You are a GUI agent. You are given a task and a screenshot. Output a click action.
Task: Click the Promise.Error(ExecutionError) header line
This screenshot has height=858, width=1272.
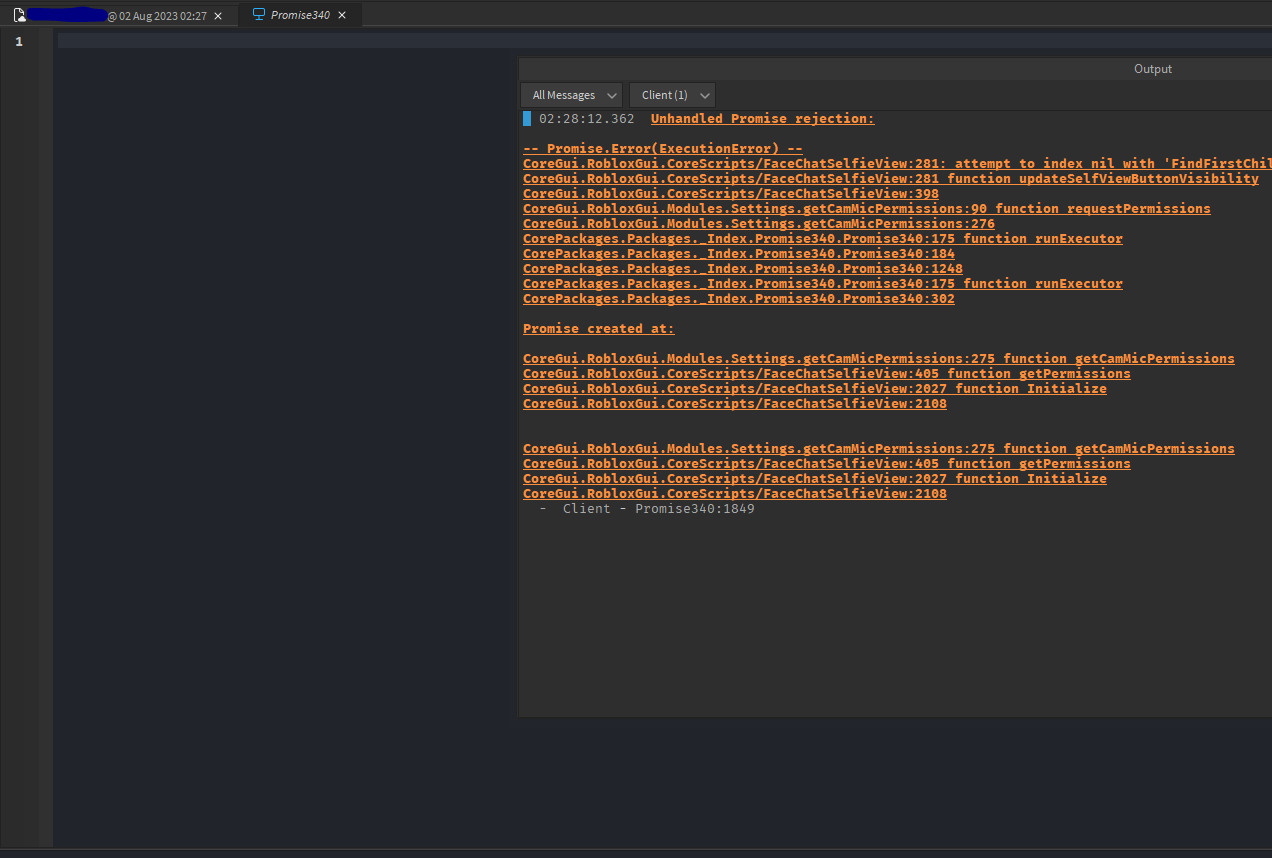[x=662, y=149]
